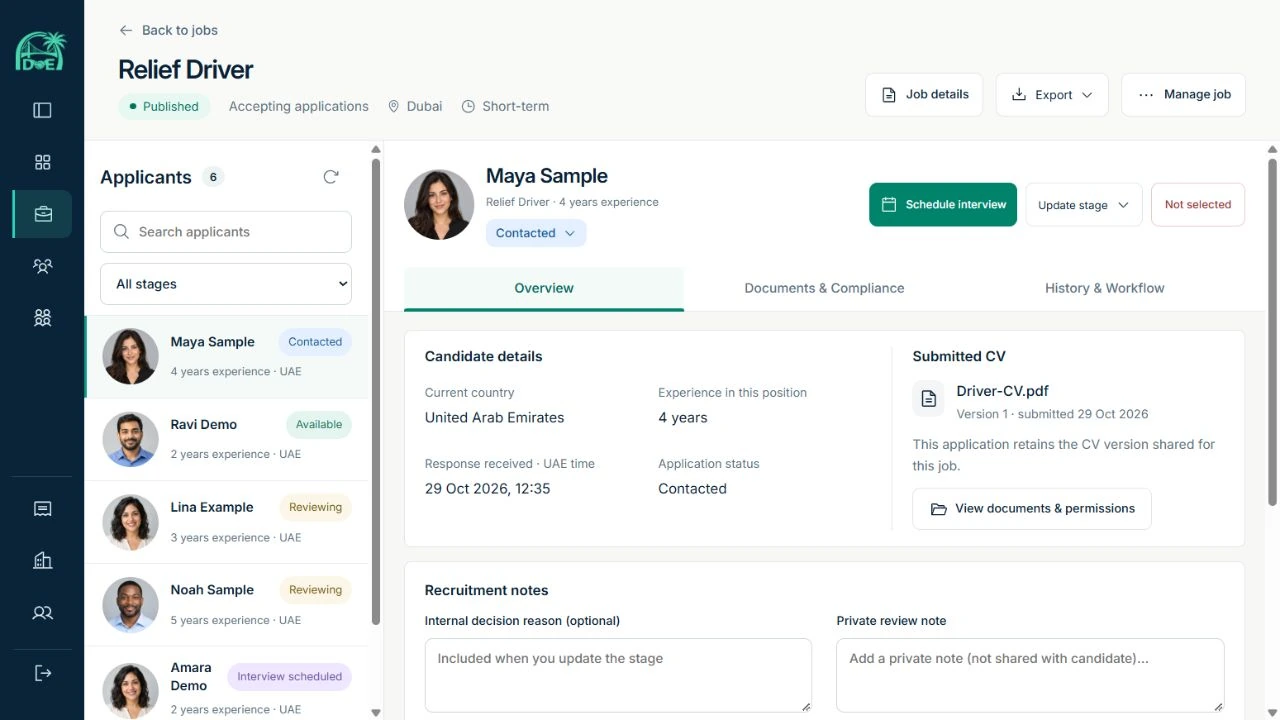The image size is (1280, 720).
Task: Open the four-square dashboard grid icon
Action: (42, 162)
